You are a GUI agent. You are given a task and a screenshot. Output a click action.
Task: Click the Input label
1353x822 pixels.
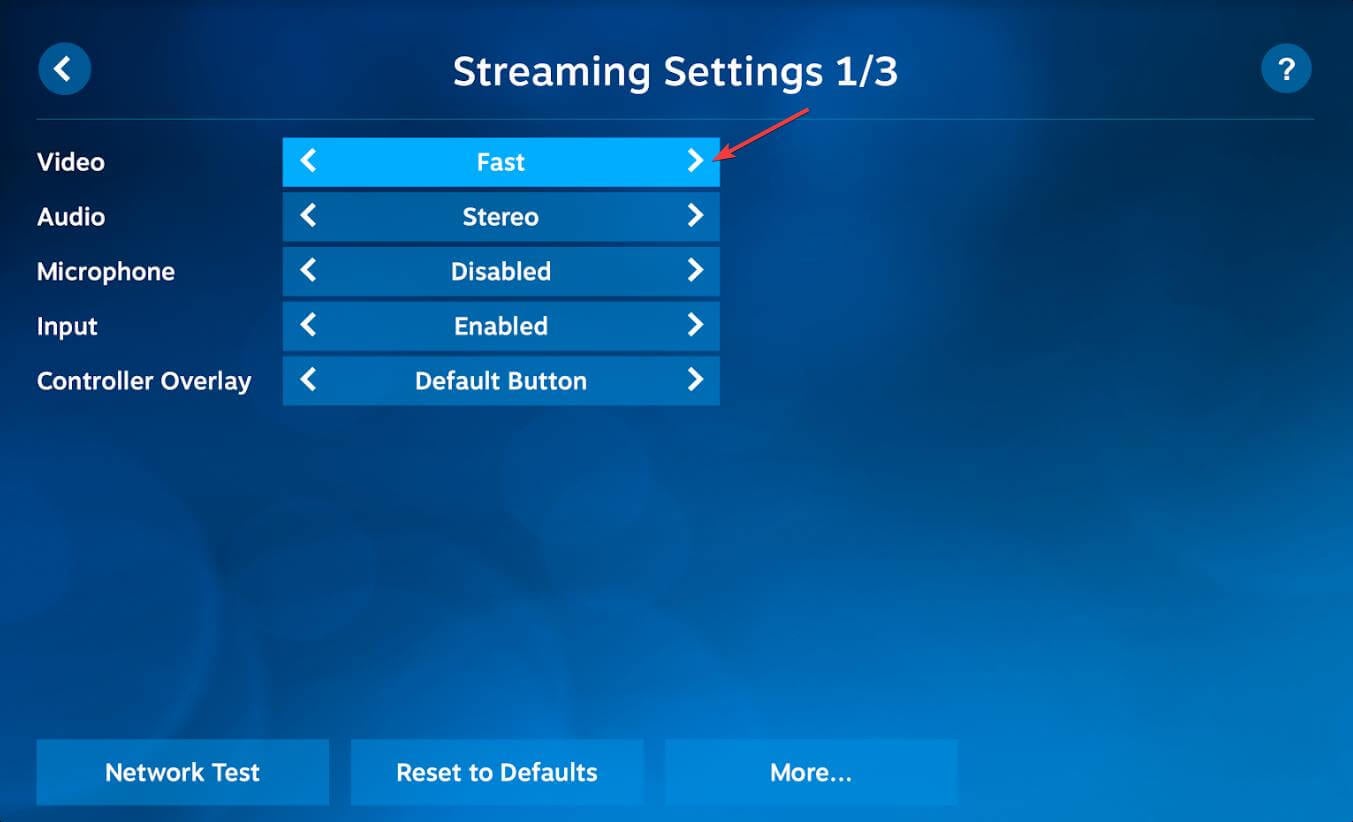[68, 327]
